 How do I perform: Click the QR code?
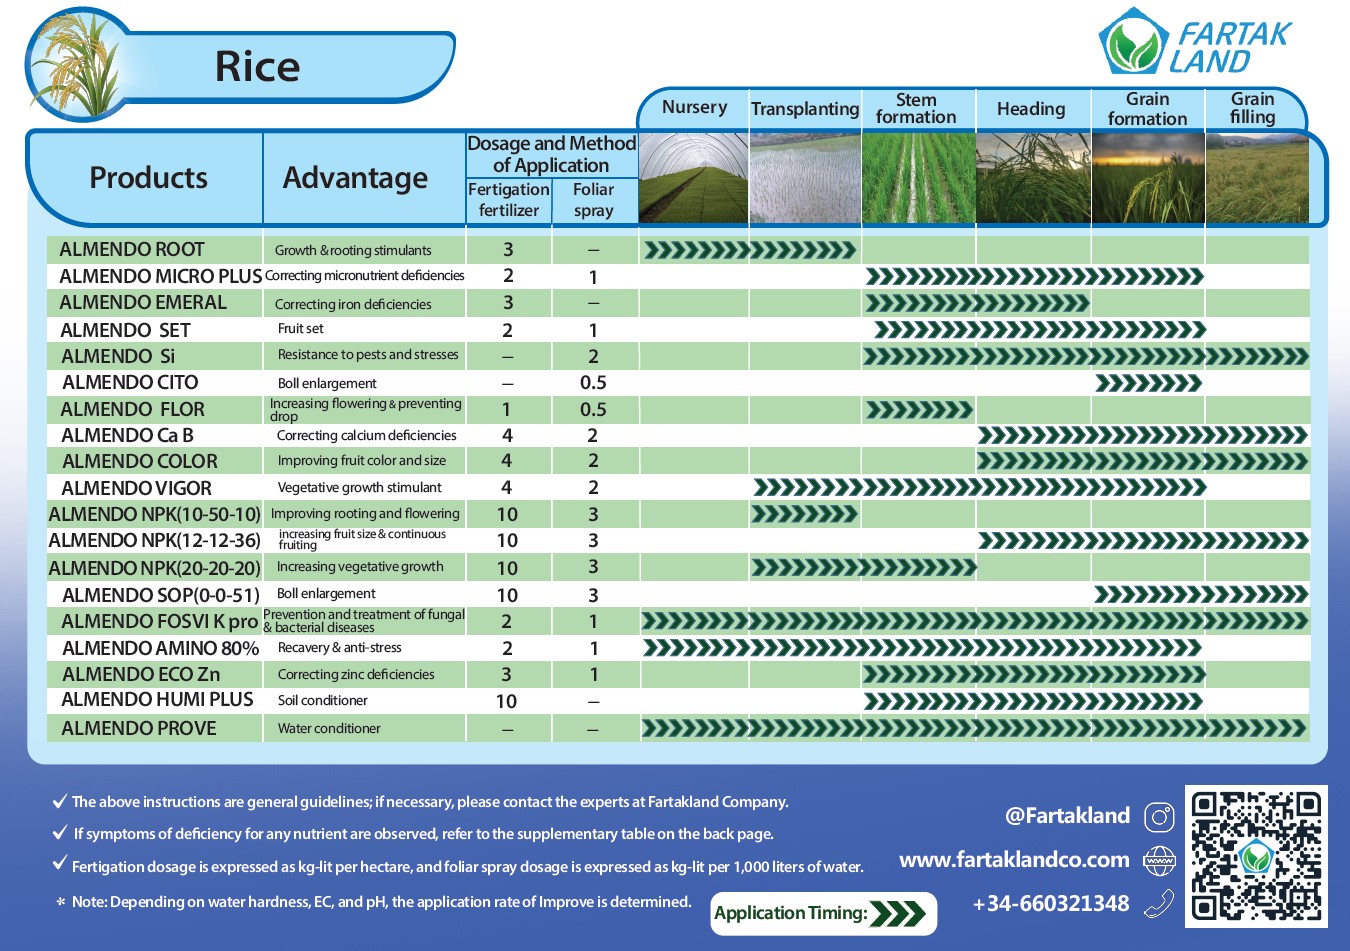(x=1256, y=856)
